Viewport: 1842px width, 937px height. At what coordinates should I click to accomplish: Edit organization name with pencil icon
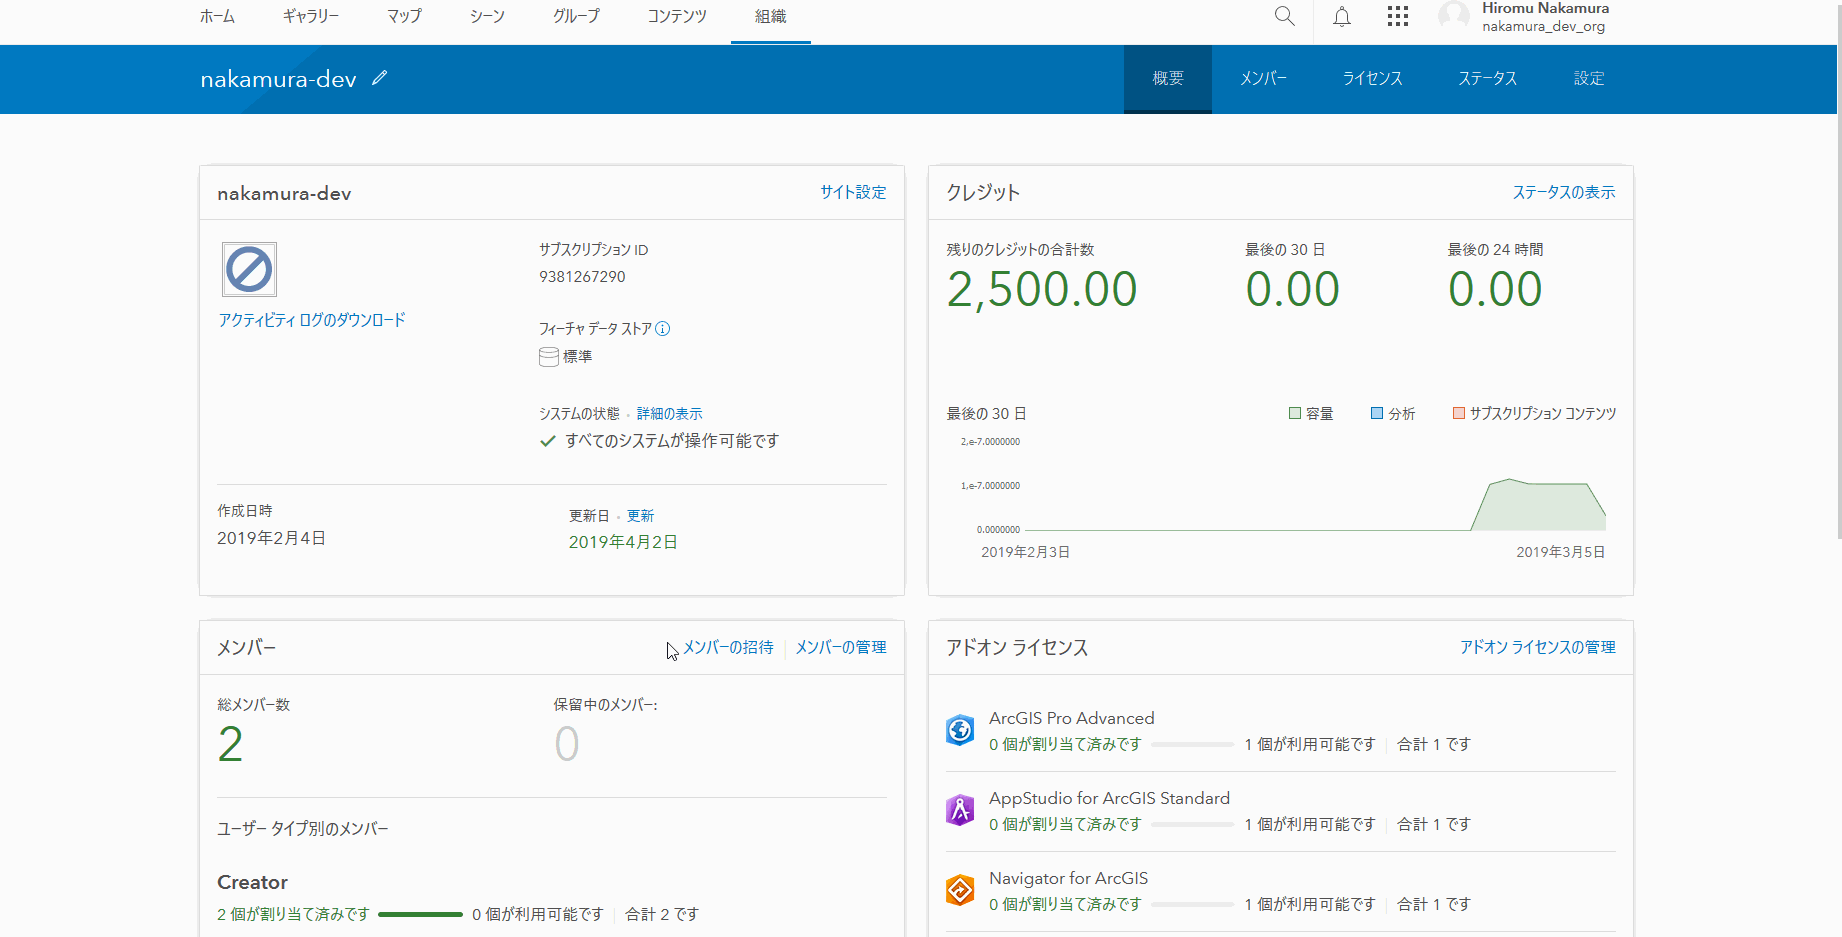(380, 78)
